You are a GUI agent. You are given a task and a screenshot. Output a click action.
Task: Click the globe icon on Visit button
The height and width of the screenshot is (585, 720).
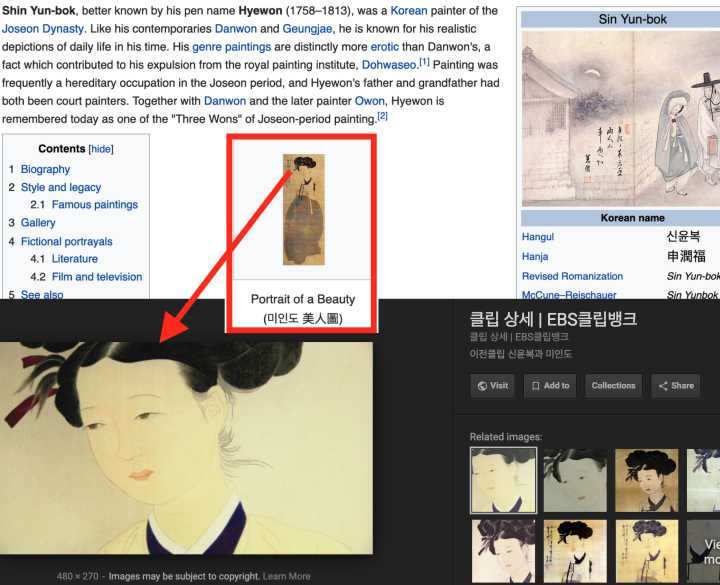(482, 386)
